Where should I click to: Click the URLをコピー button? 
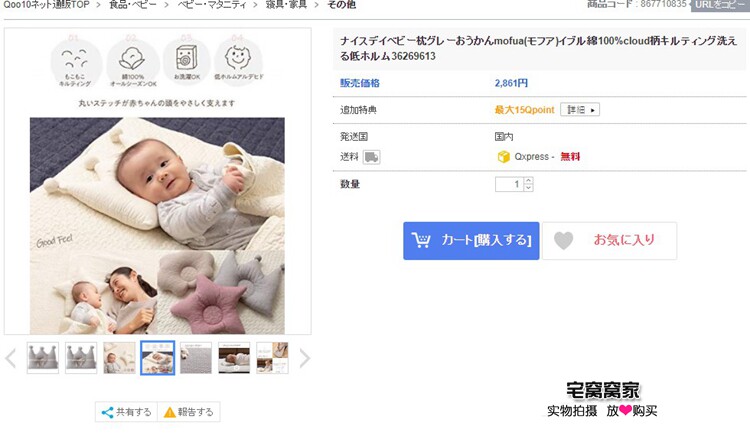coord(719,5)
